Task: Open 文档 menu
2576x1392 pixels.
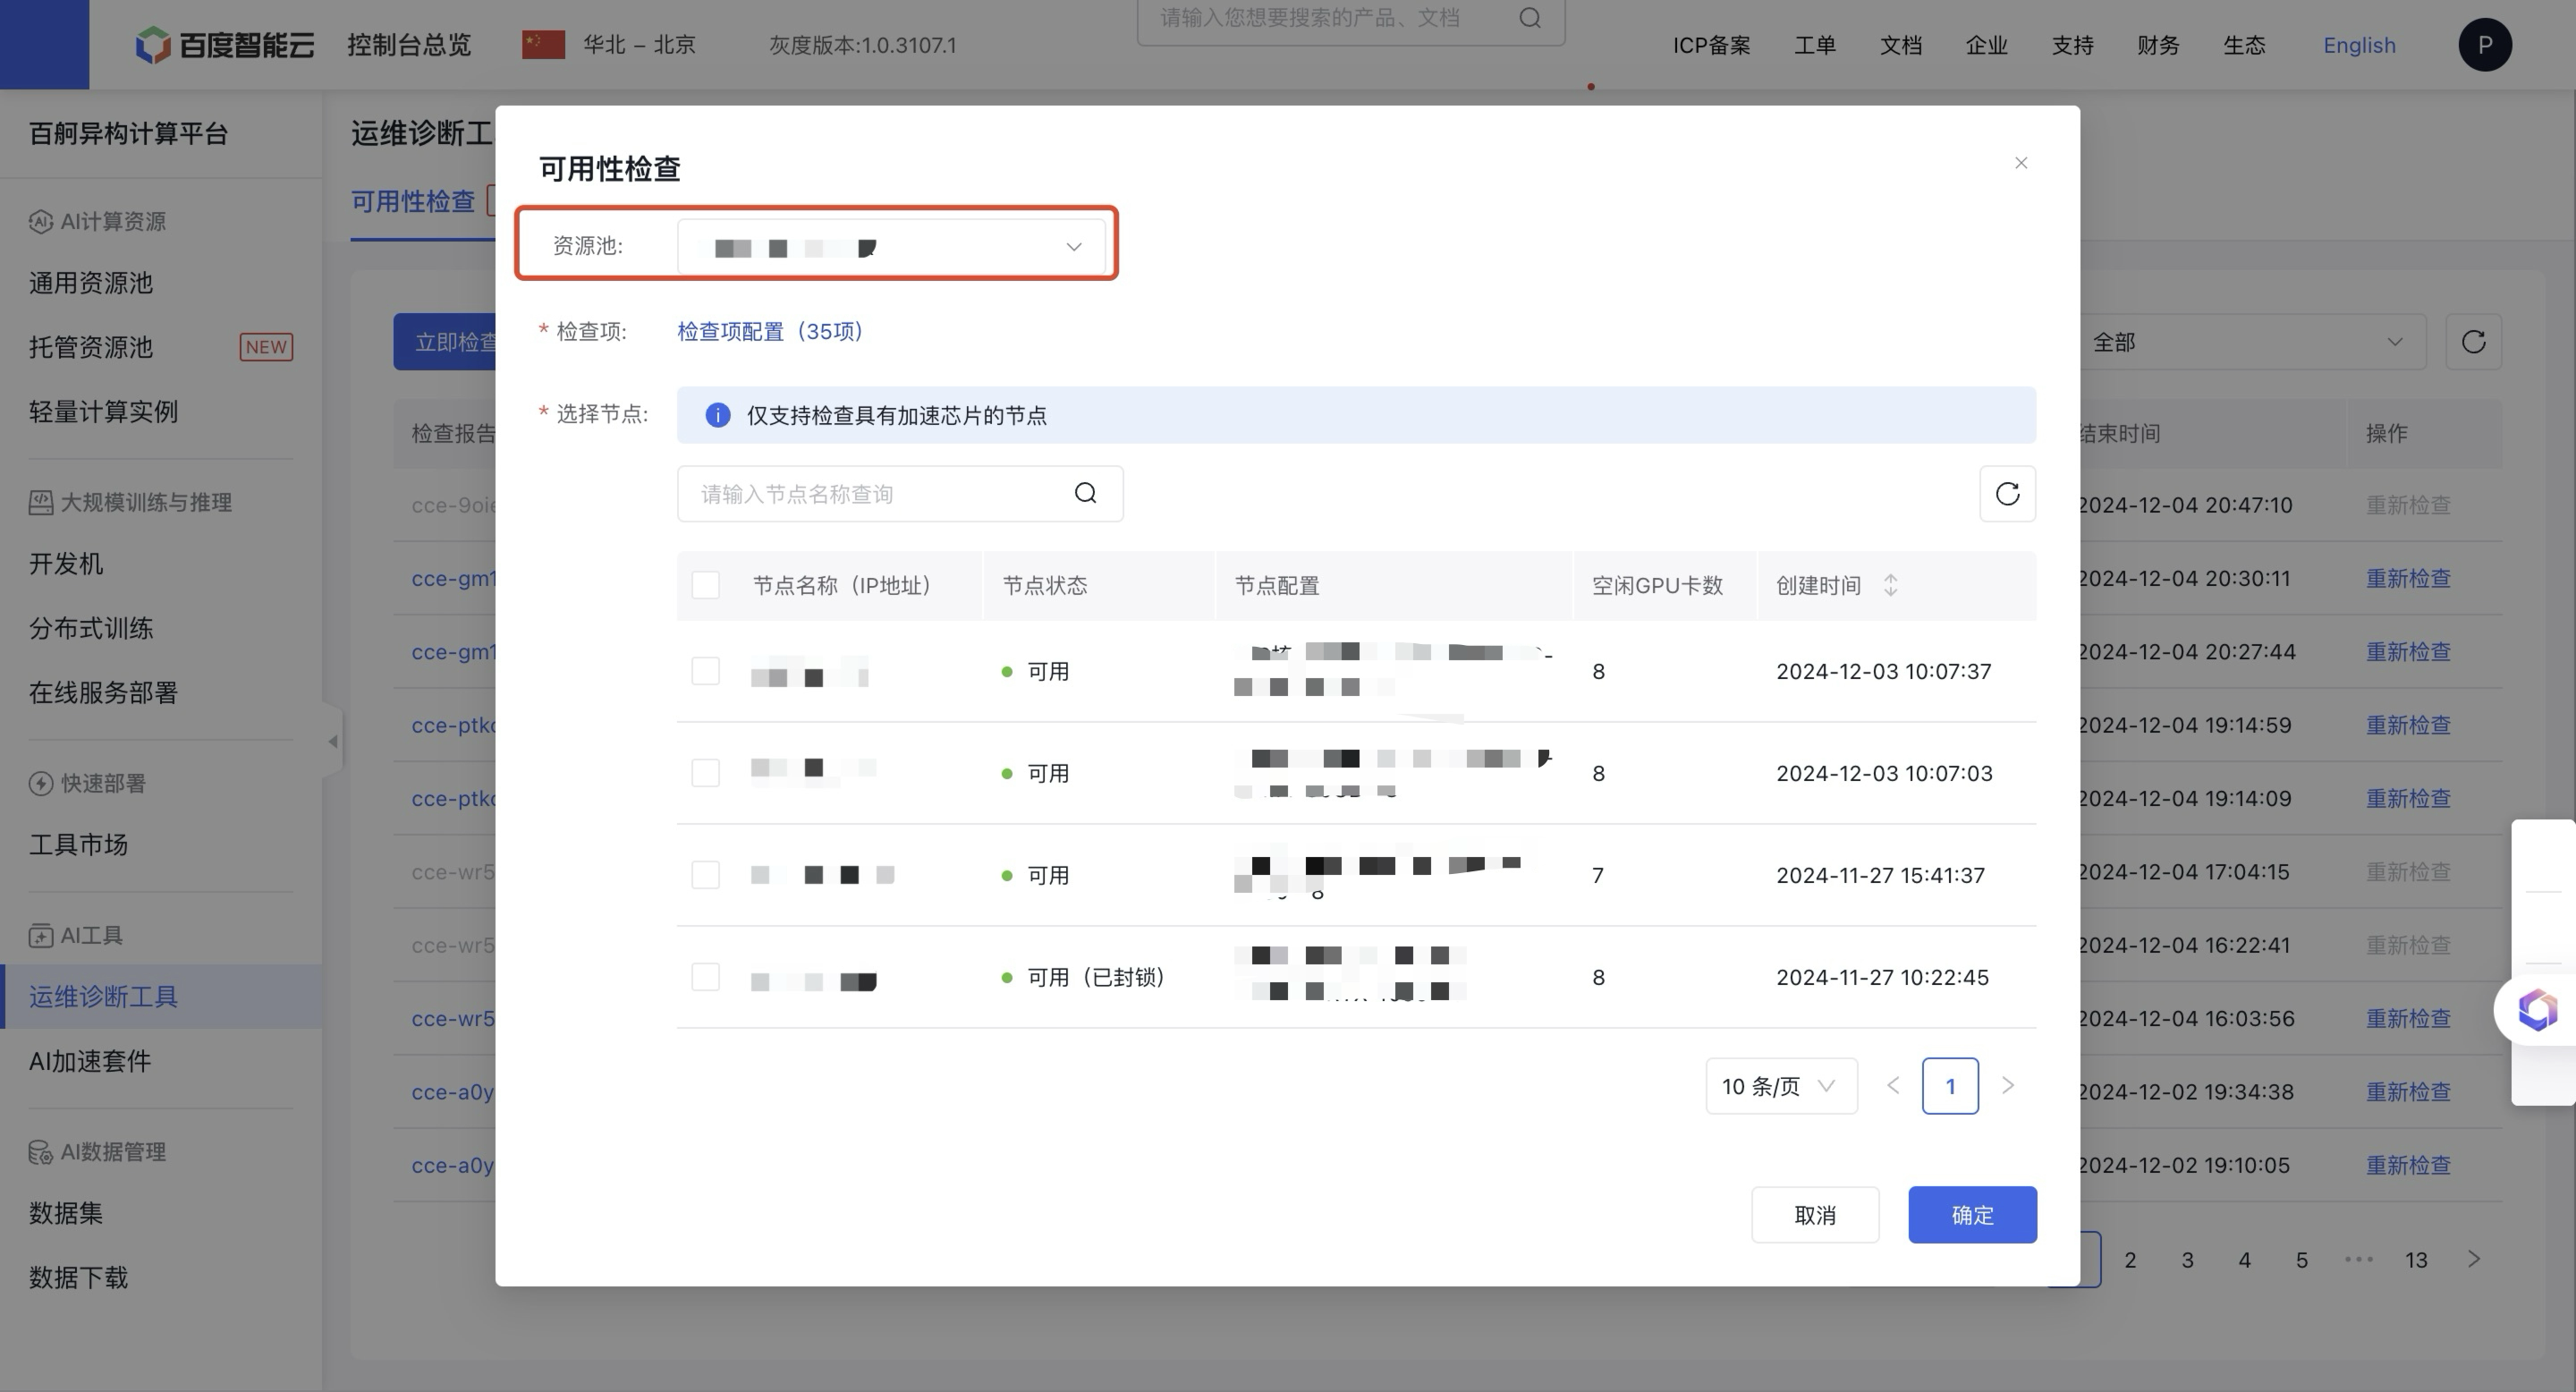Action: 1901,45
